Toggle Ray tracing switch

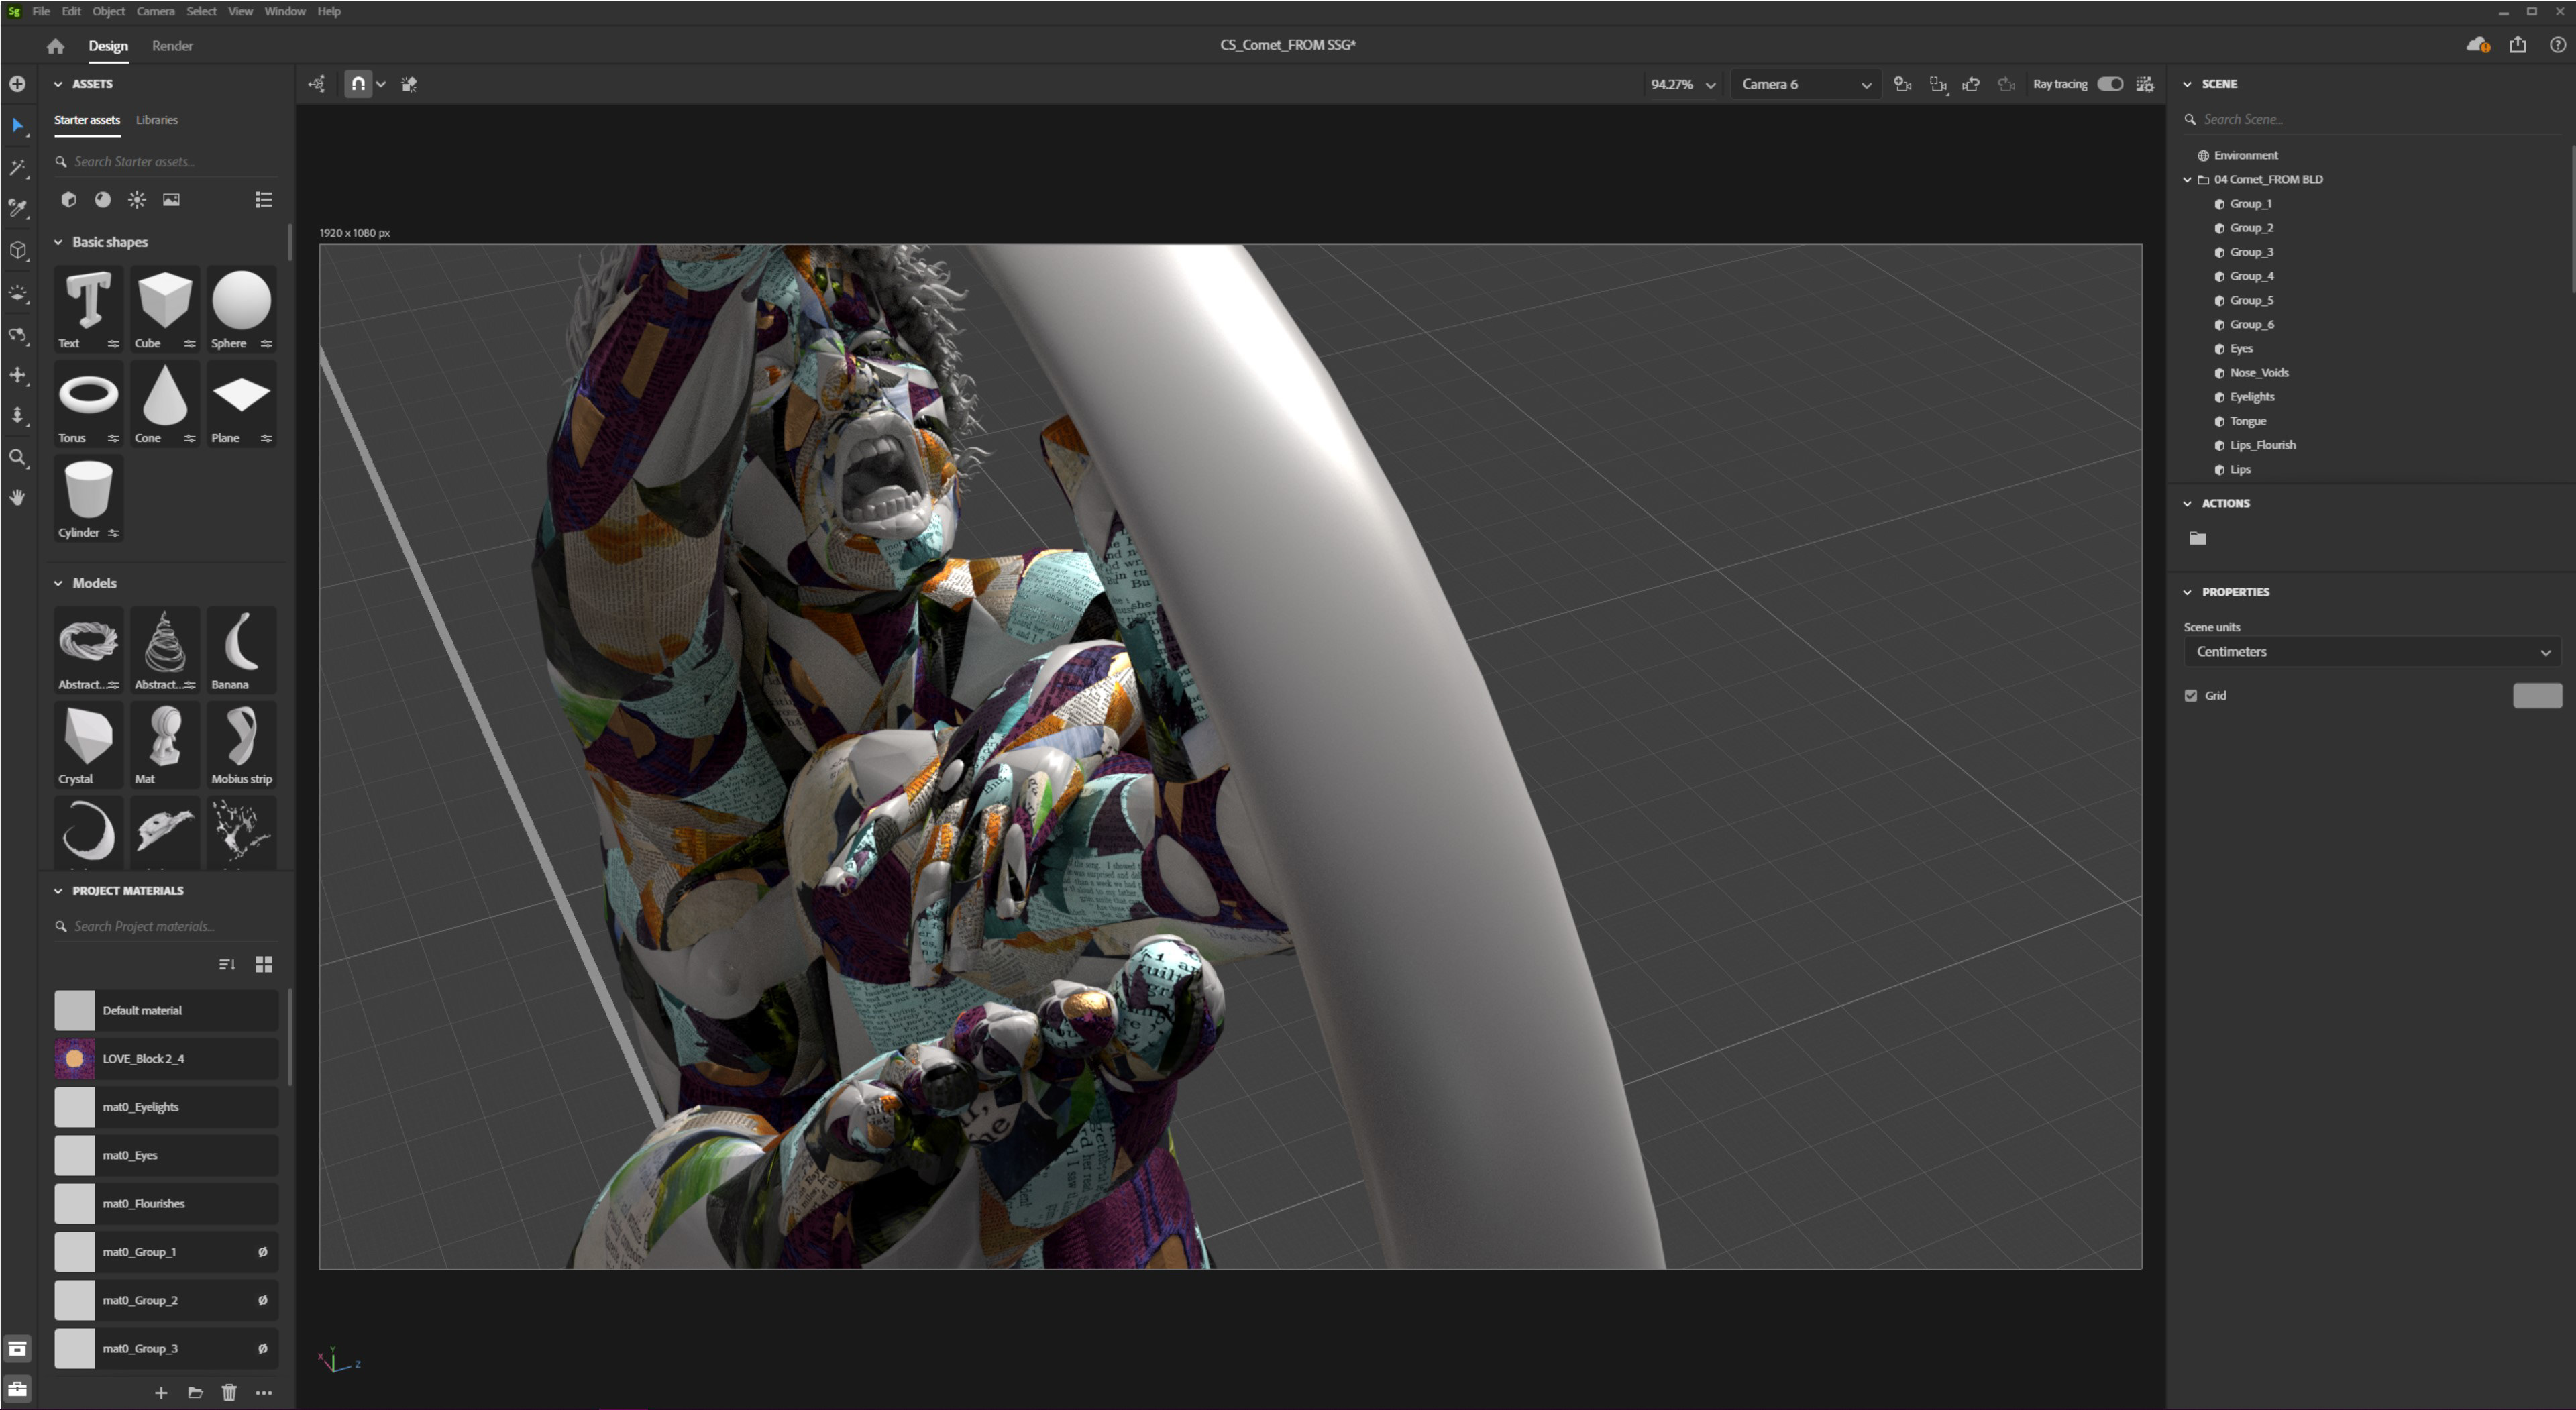pos(2109,84)
